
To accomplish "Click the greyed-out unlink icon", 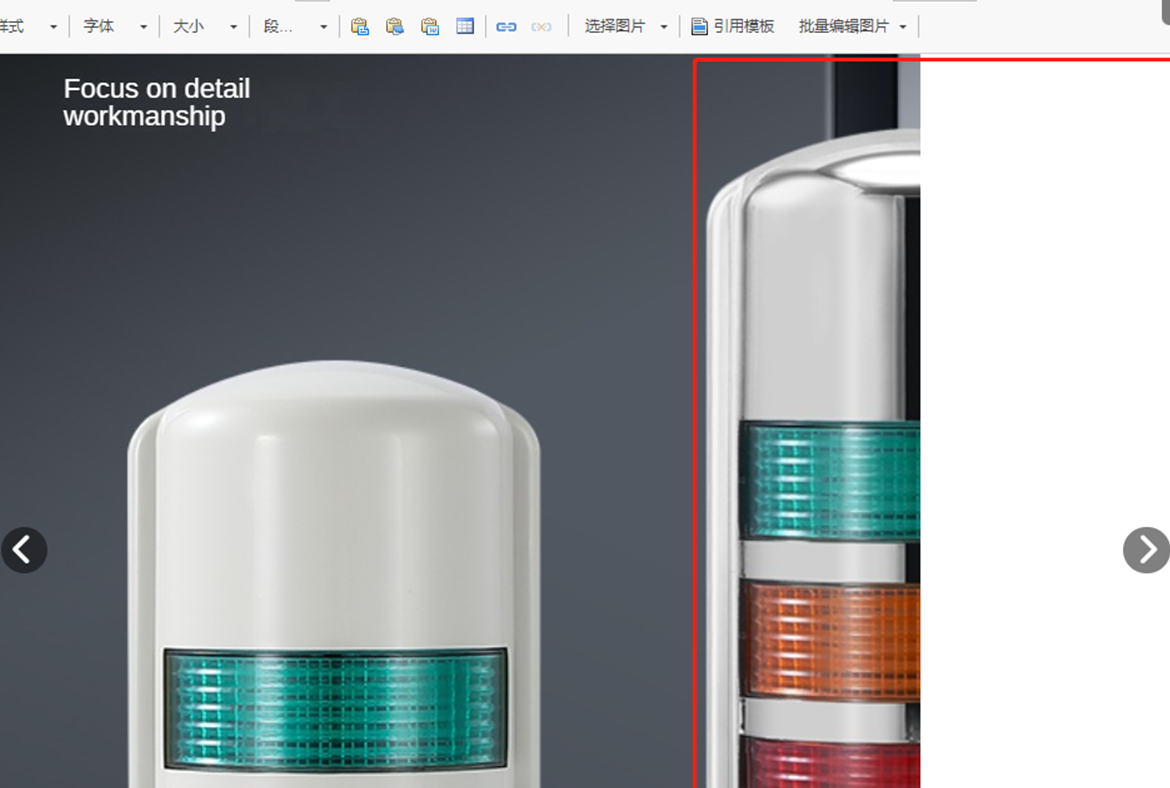I will pos(541,27).
